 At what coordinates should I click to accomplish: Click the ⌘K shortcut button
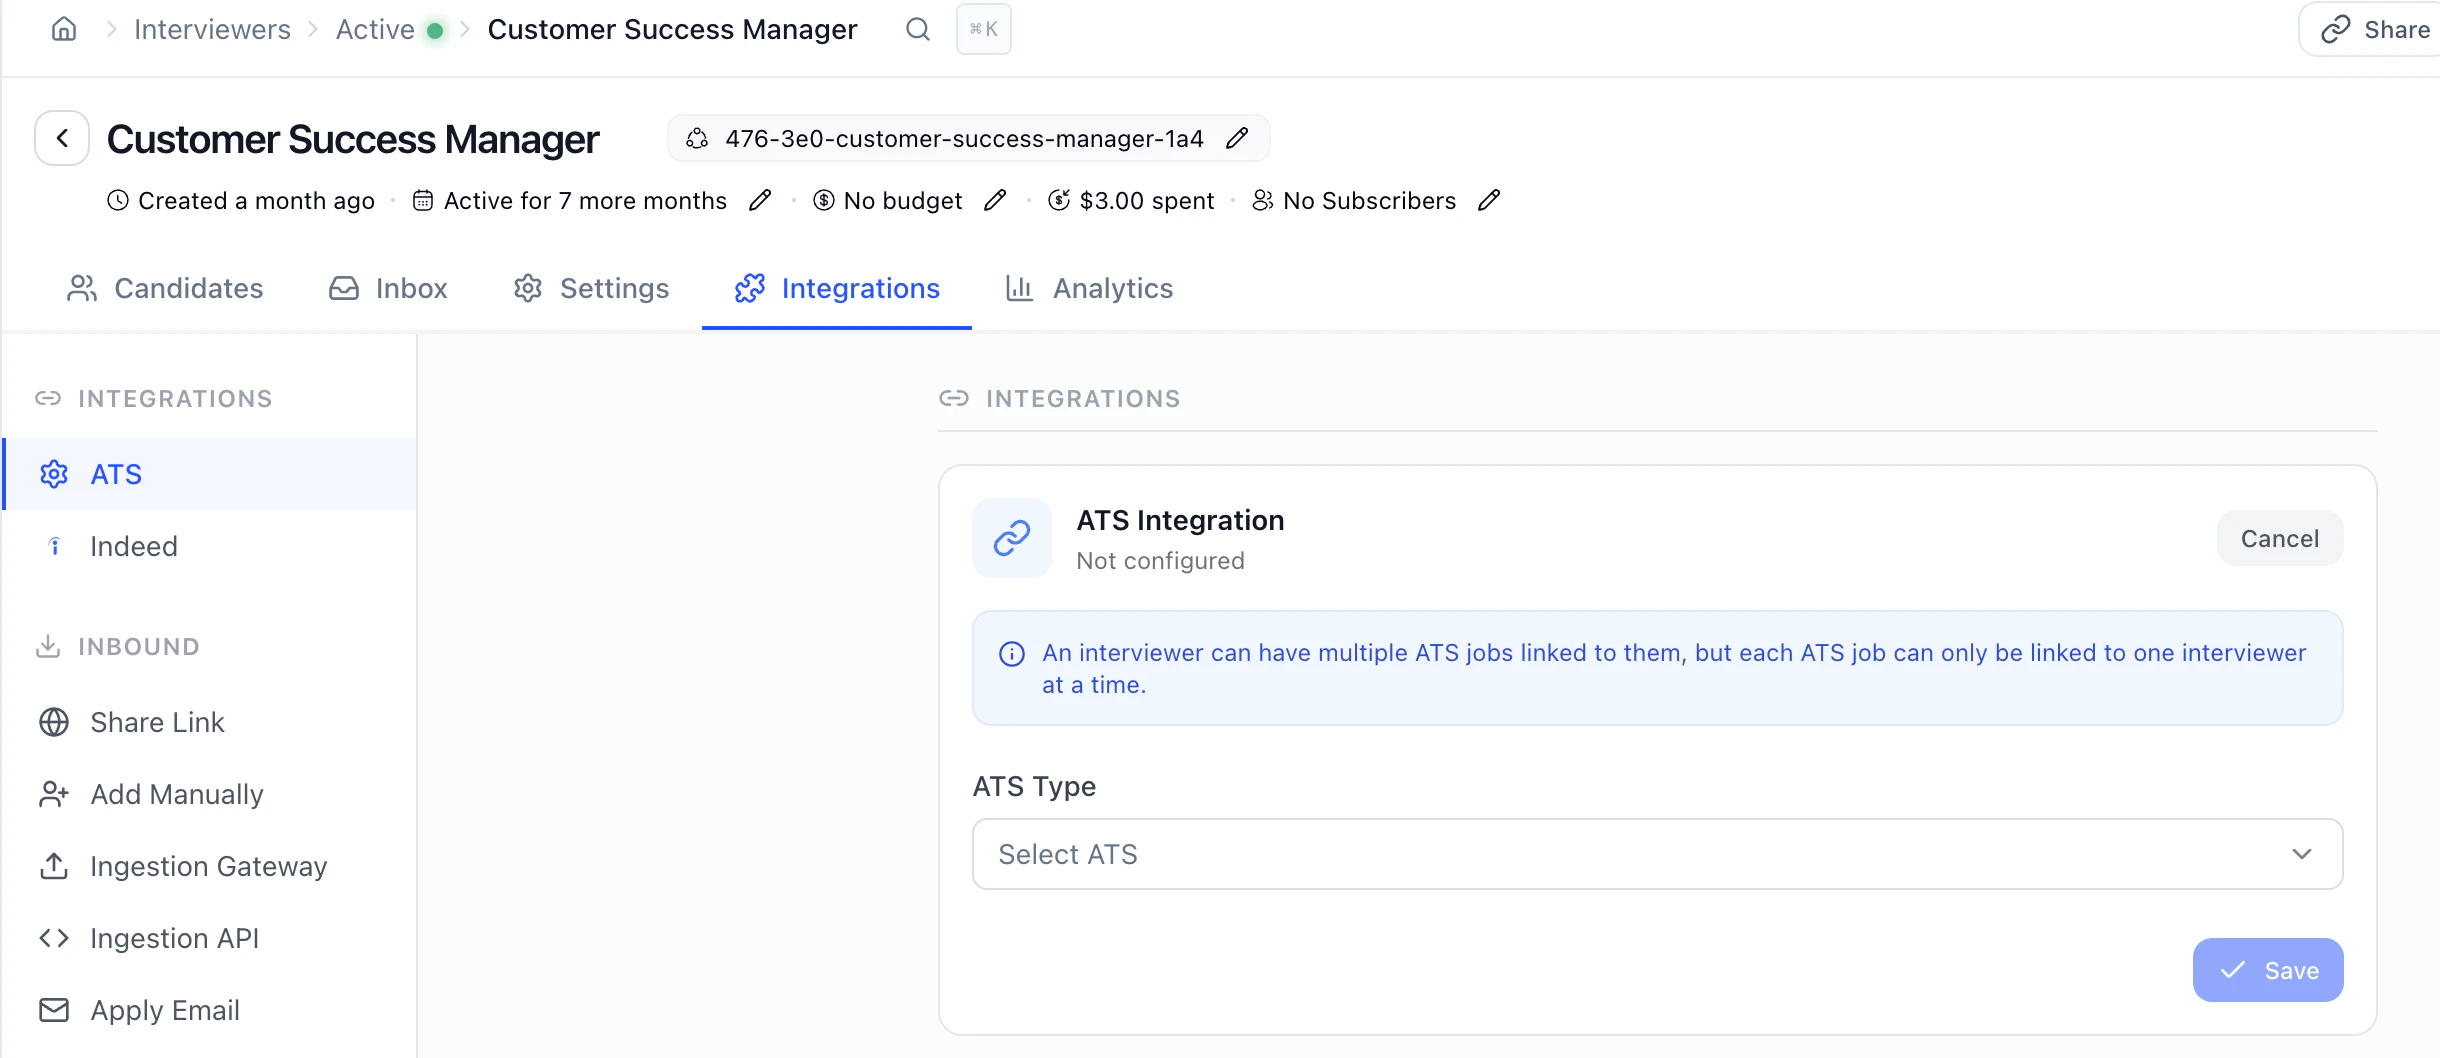984,29
